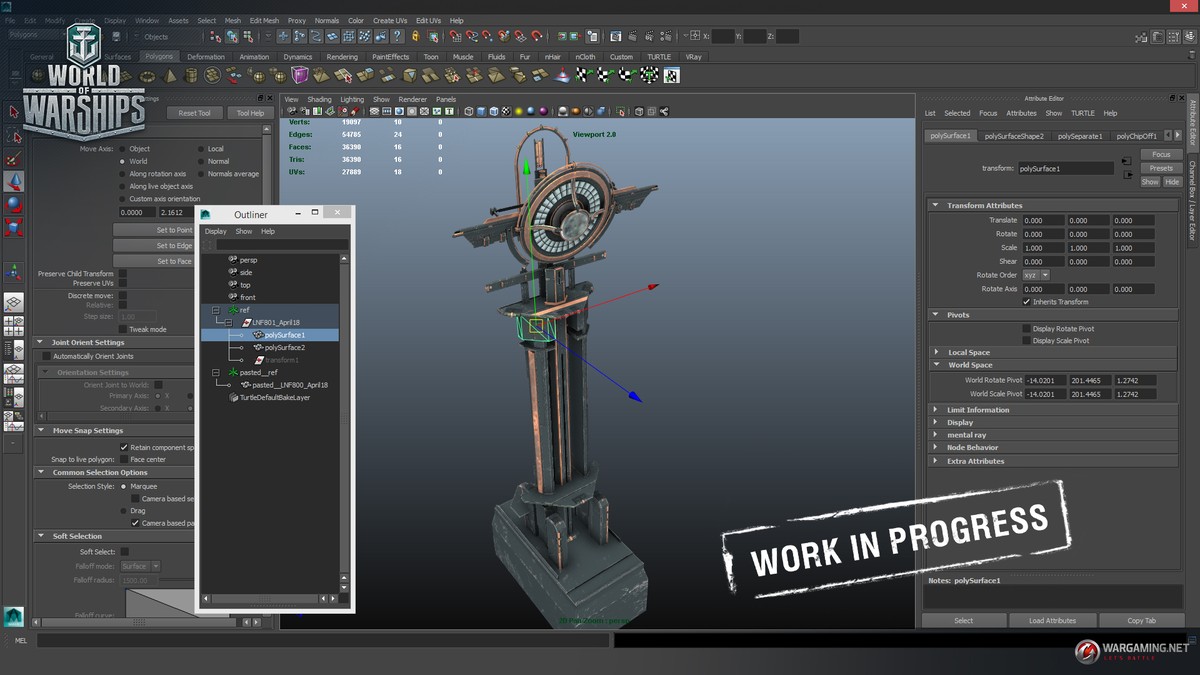Click the Copy Tab button

point(1141,620)
